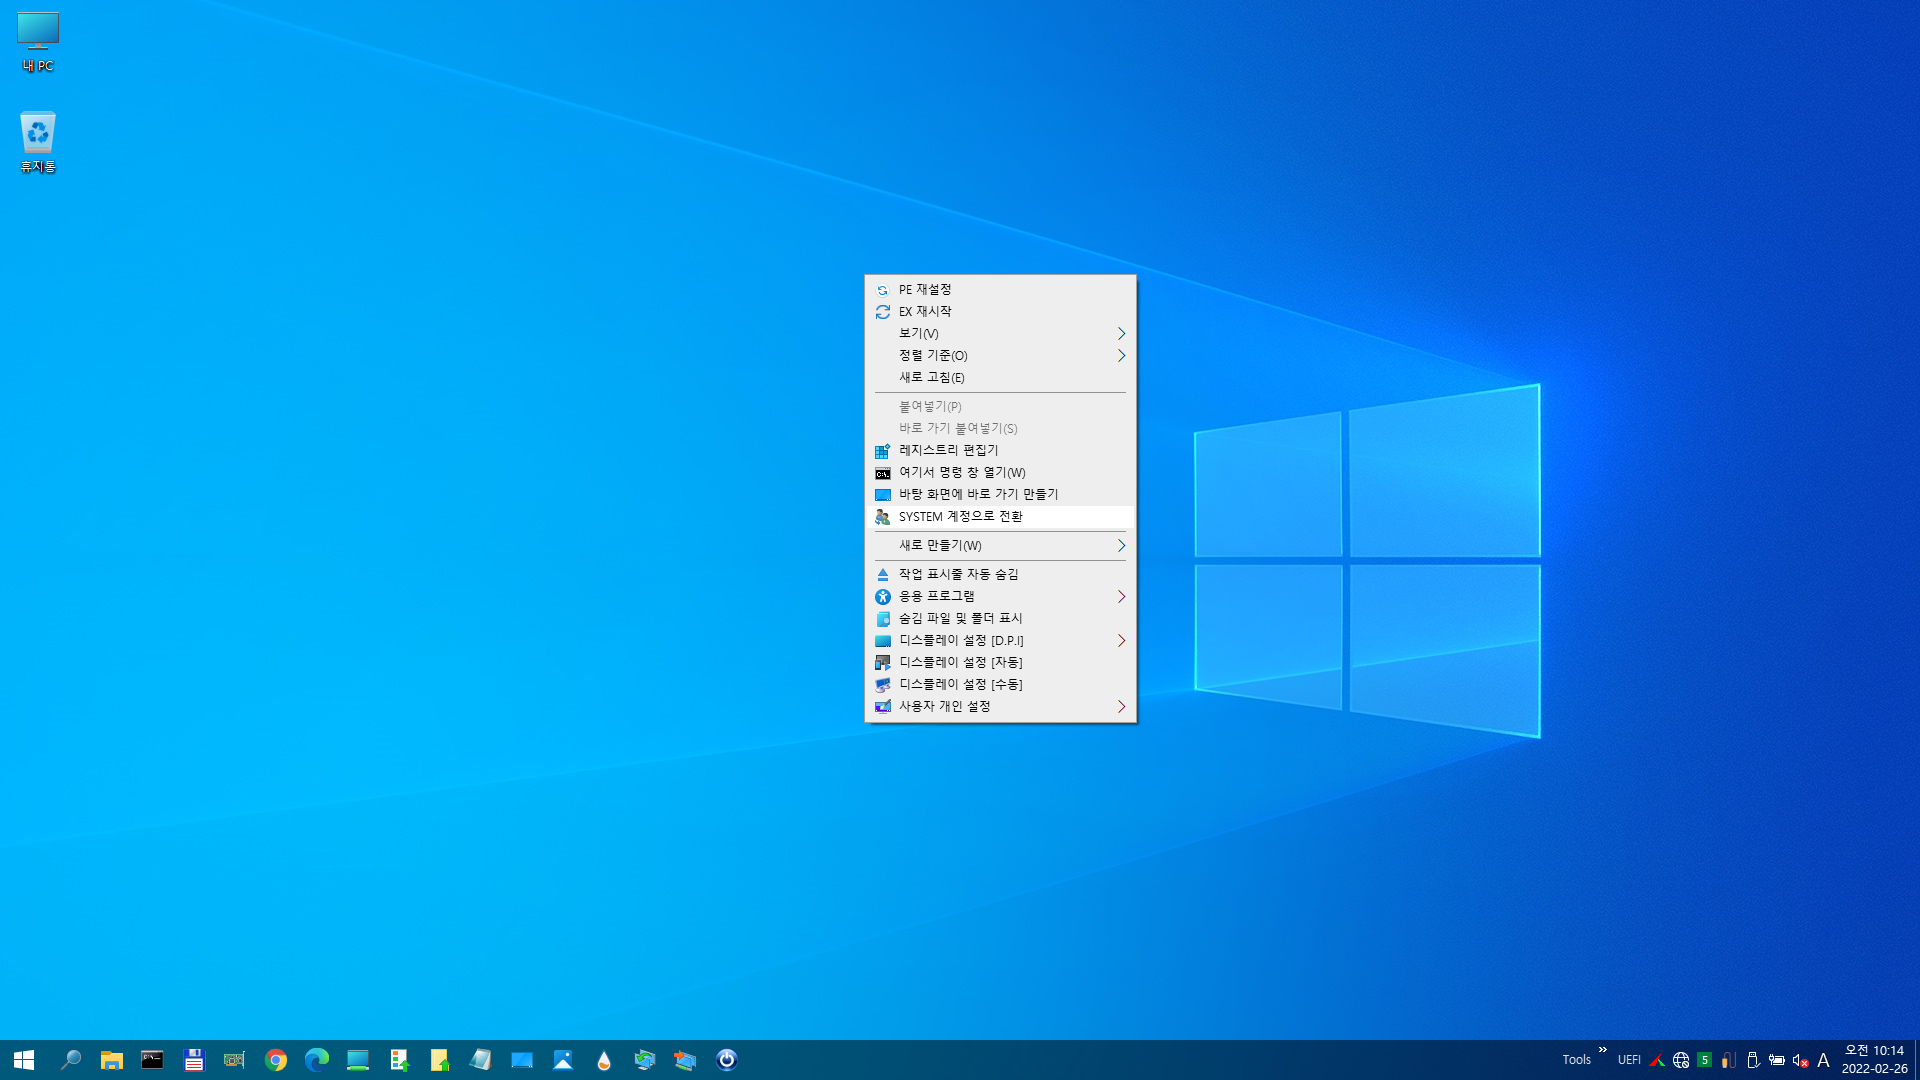Click the floppy disk taskbar icon
Viewport: 1920px width, 1080px height.
pos(193,1060)
